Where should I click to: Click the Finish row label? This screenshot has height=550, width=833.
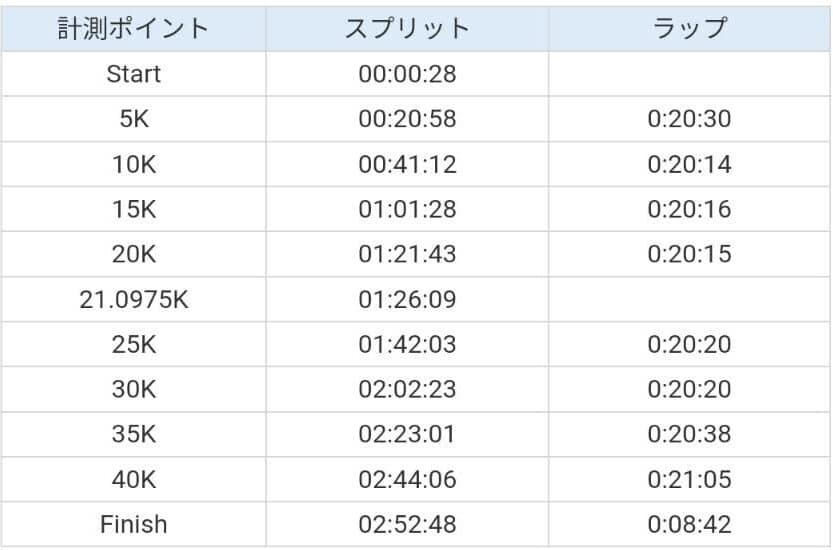click(134, 524)
